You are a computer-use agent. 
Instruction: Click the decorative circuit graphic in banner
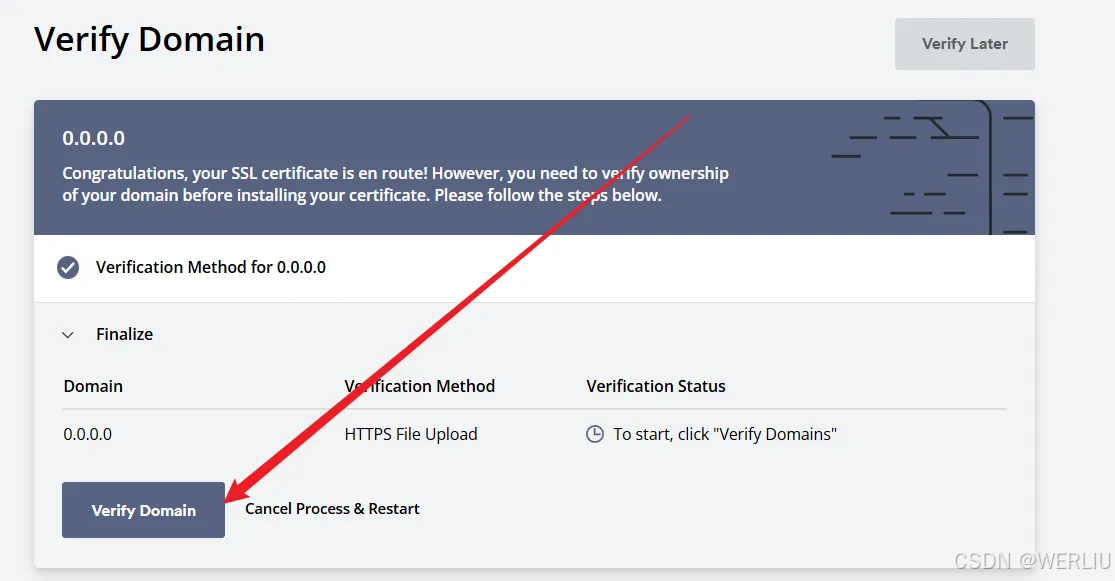[x=932, y=168]
